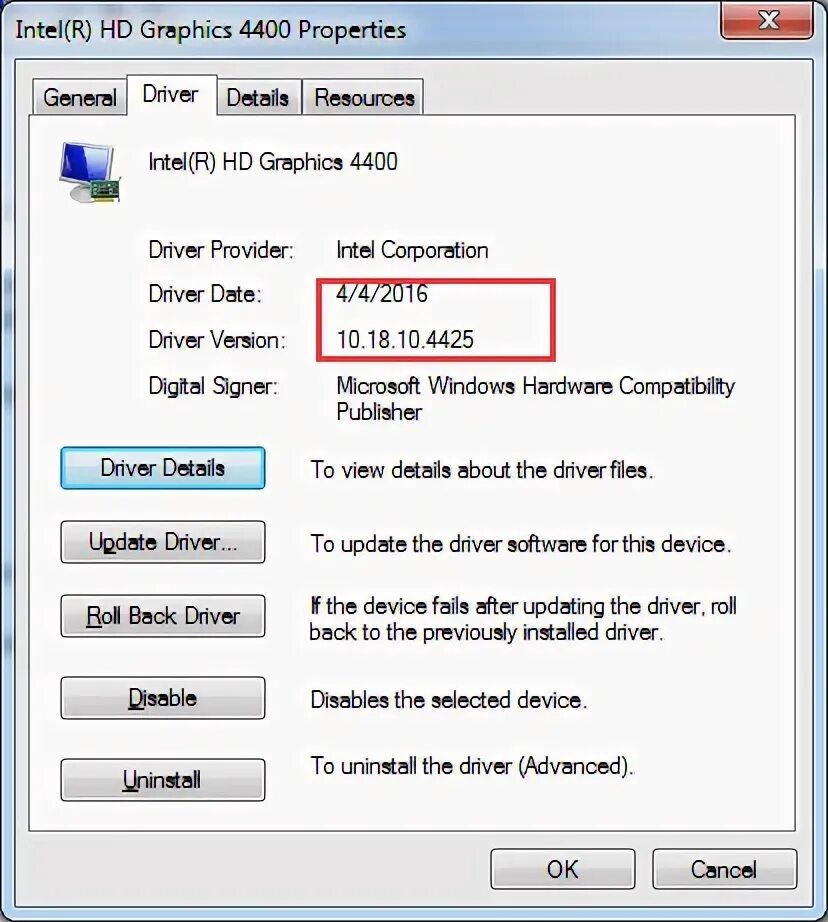The height and width of the screenshot is (922, 828).
Task: Click the display adapter device icon
Action: [x=89, y=172]
